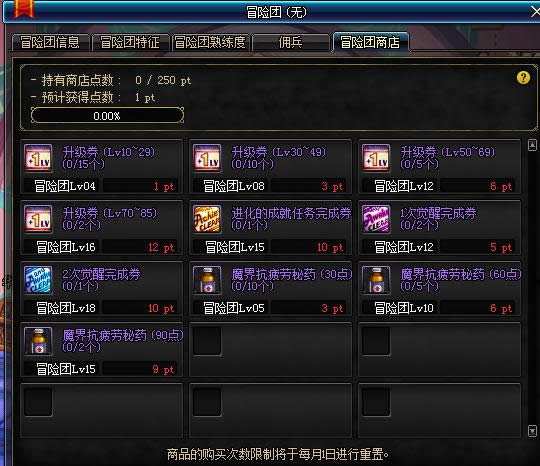Select the 升级券 (Lv70~85) item icon

click(38, 219)
